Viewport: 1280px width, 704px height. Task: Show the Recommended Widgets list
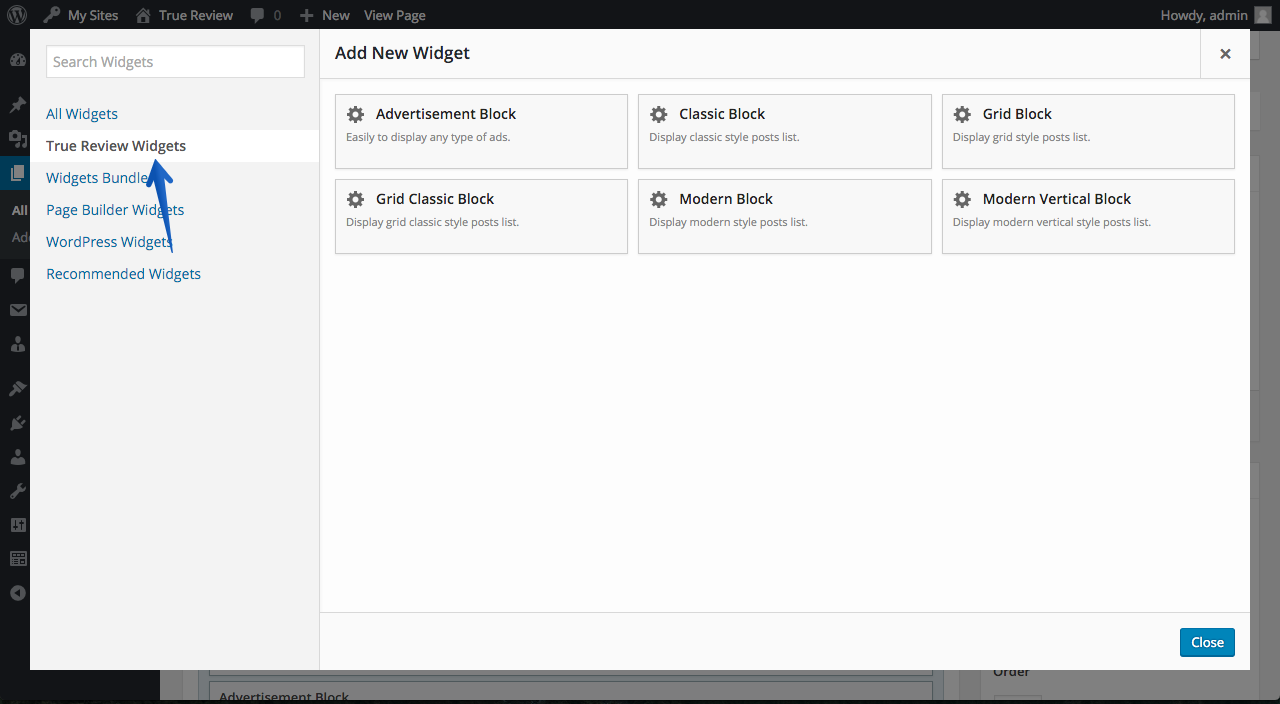pos(123,274)
